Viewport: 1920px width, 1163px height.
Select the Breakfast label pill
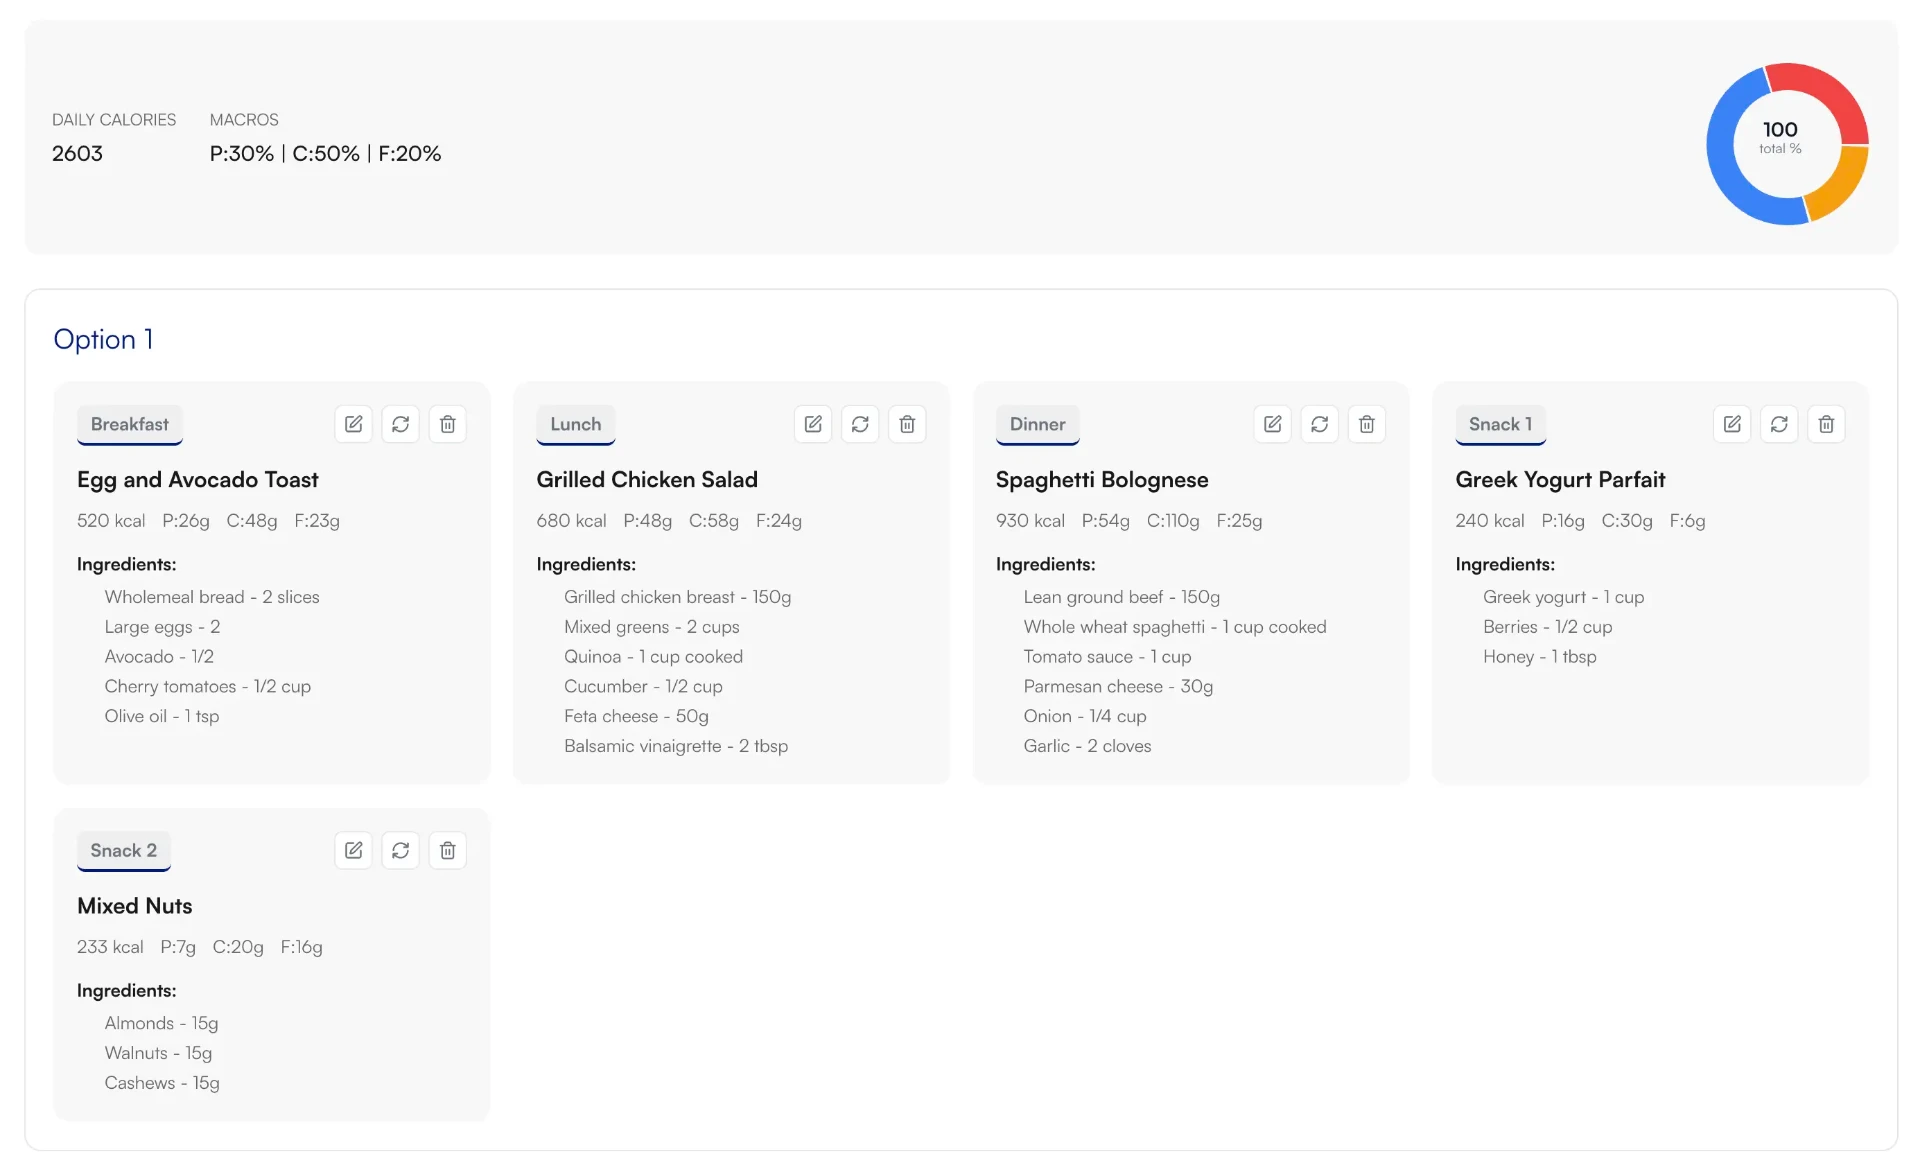129,424
